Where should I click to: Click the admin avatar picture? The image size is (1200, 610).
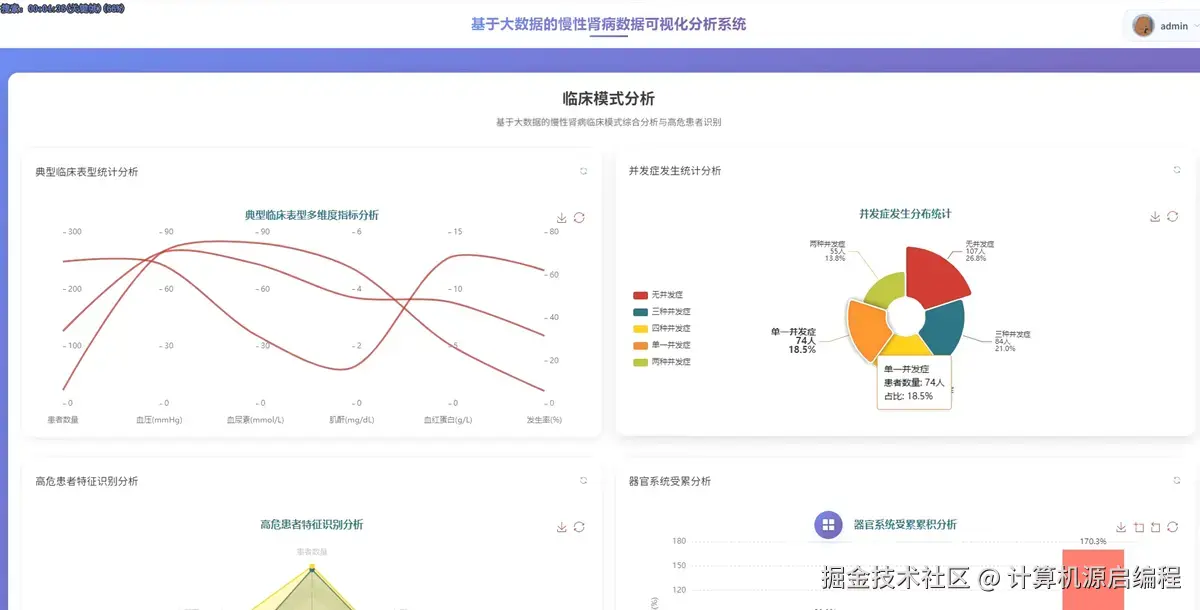point(1143,26)
